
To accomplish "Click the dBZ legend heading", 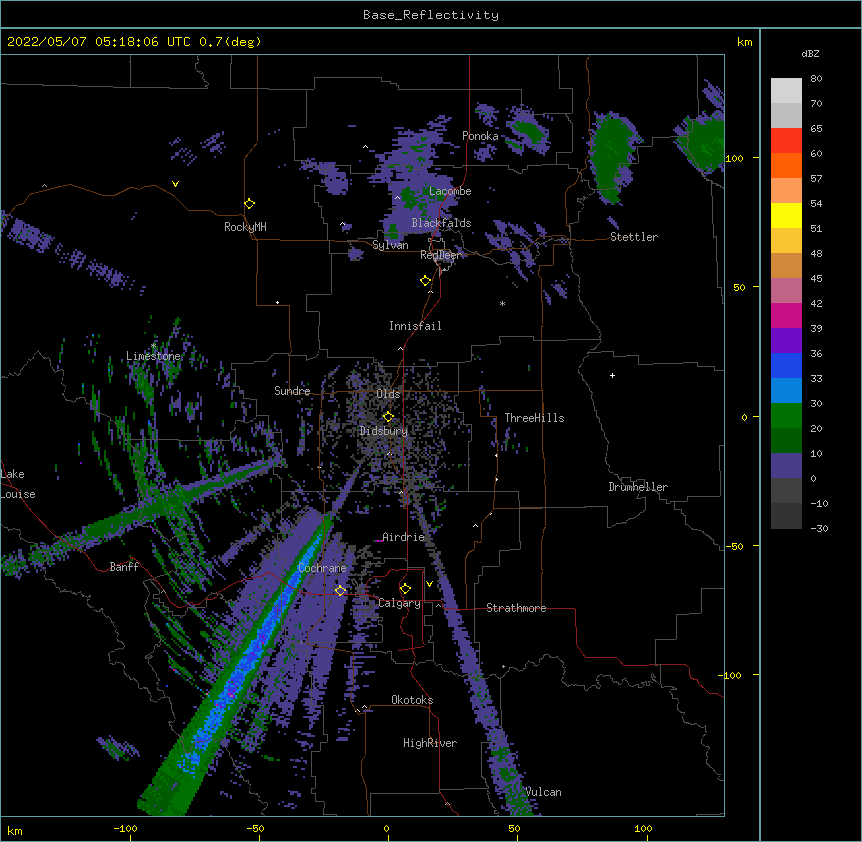I will pos(810,54).
